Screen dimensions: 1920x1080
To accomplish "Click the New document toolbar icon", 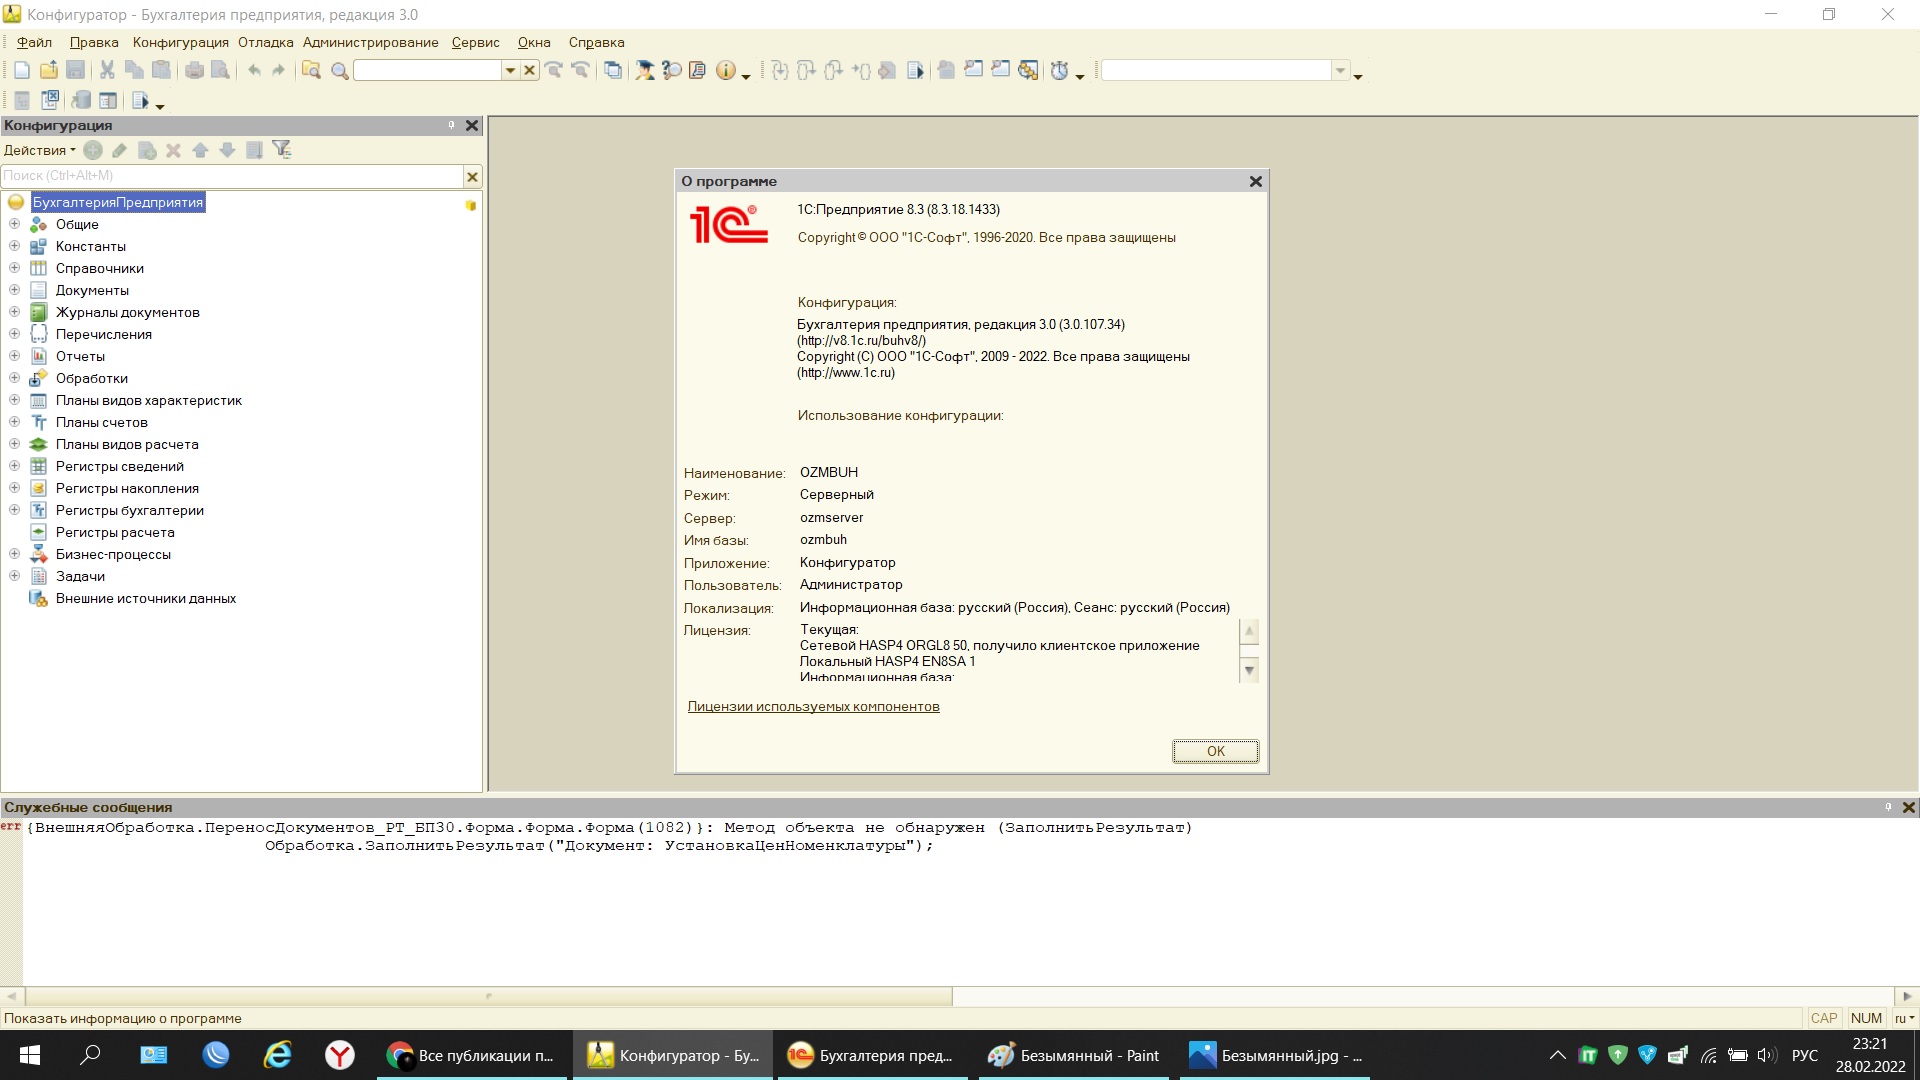I will click(x=22, y=70).
